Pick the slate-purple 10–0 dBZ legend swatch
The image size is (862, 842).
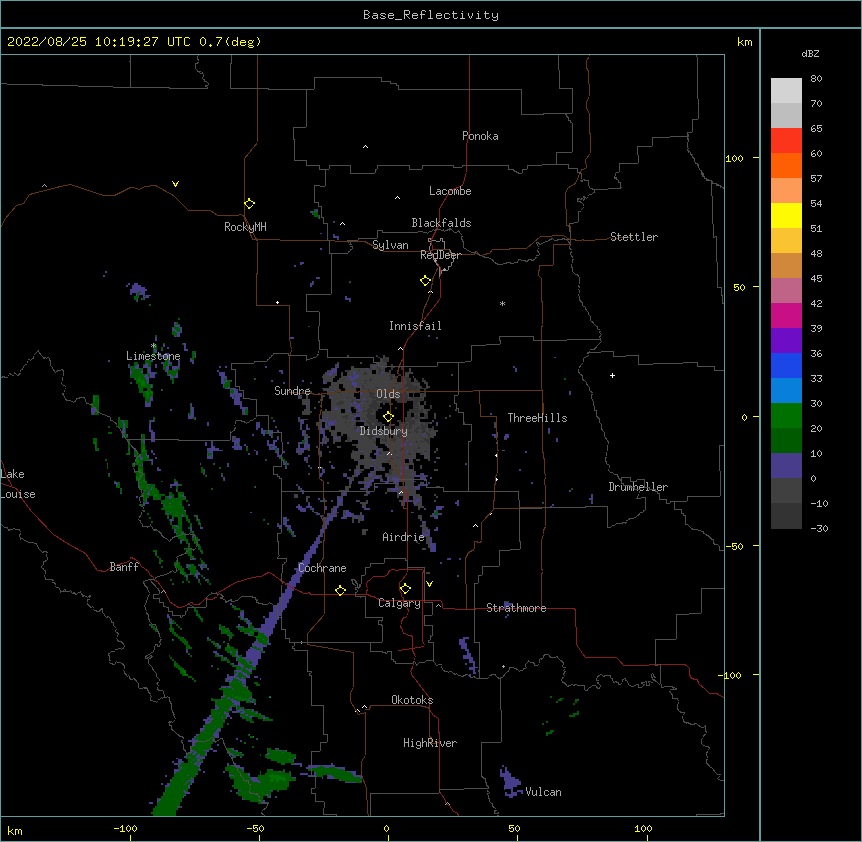coord(786,466)
